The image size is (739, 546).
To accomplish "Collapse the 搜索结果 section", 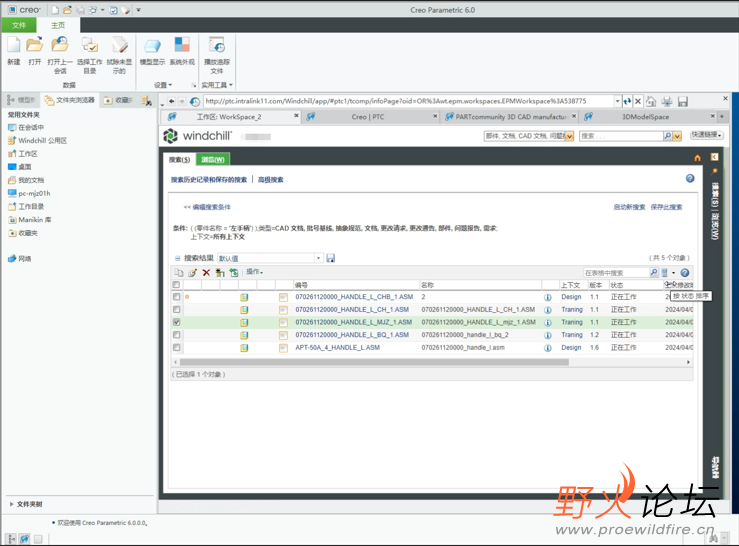I will click(x=178, y=258).
